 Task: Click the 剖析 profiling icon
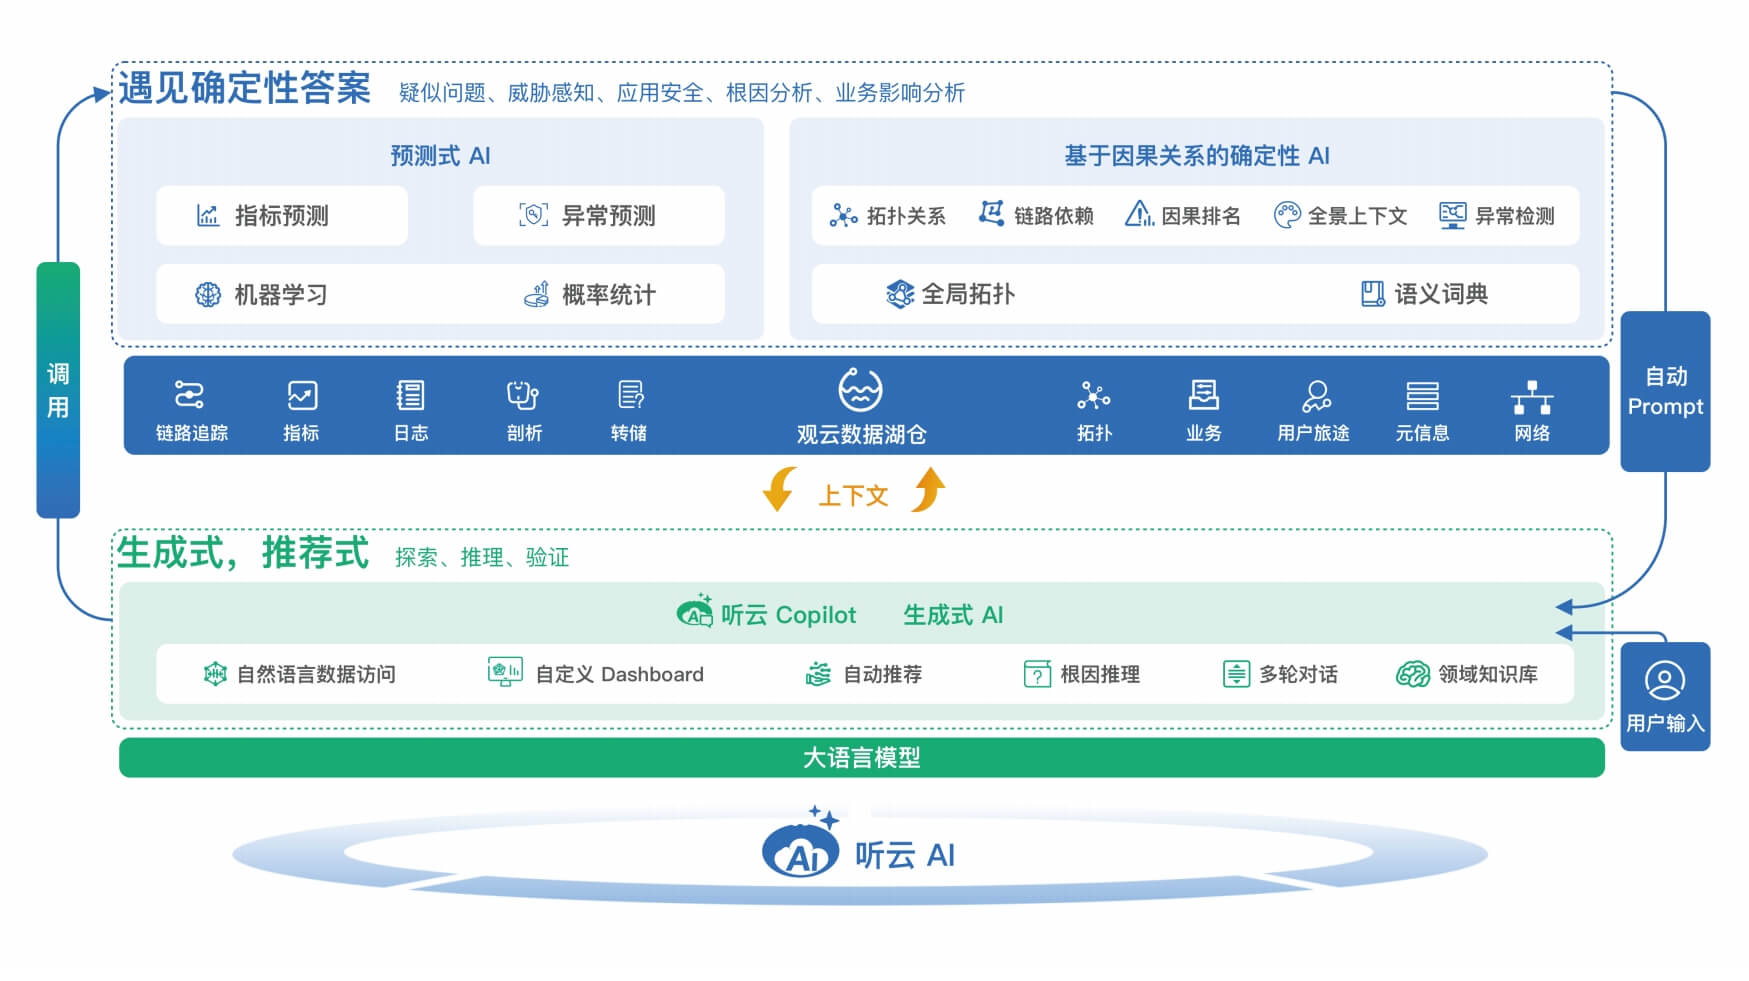(x=523, y=395)
